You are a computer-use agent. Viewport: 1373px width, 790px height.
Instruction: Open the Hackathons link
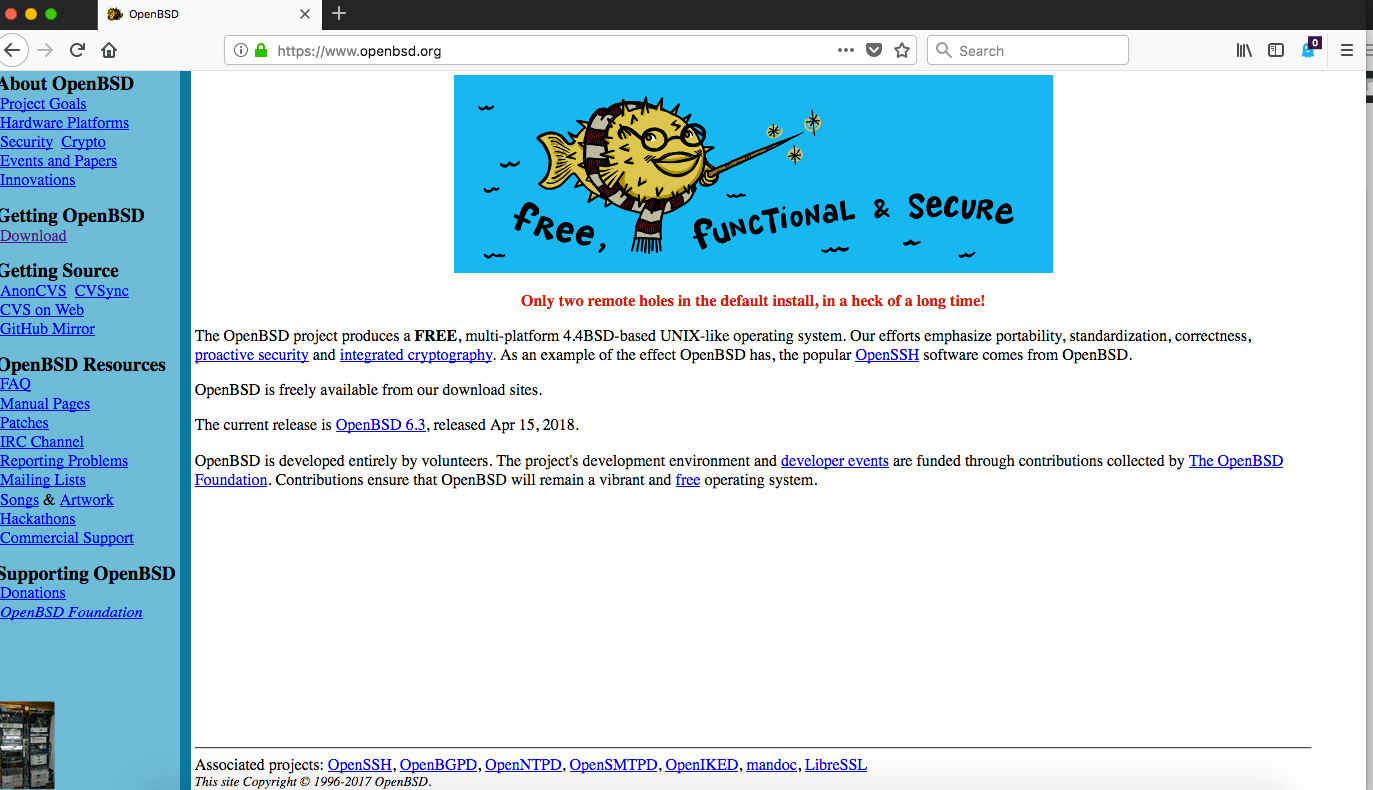point(37,519)
